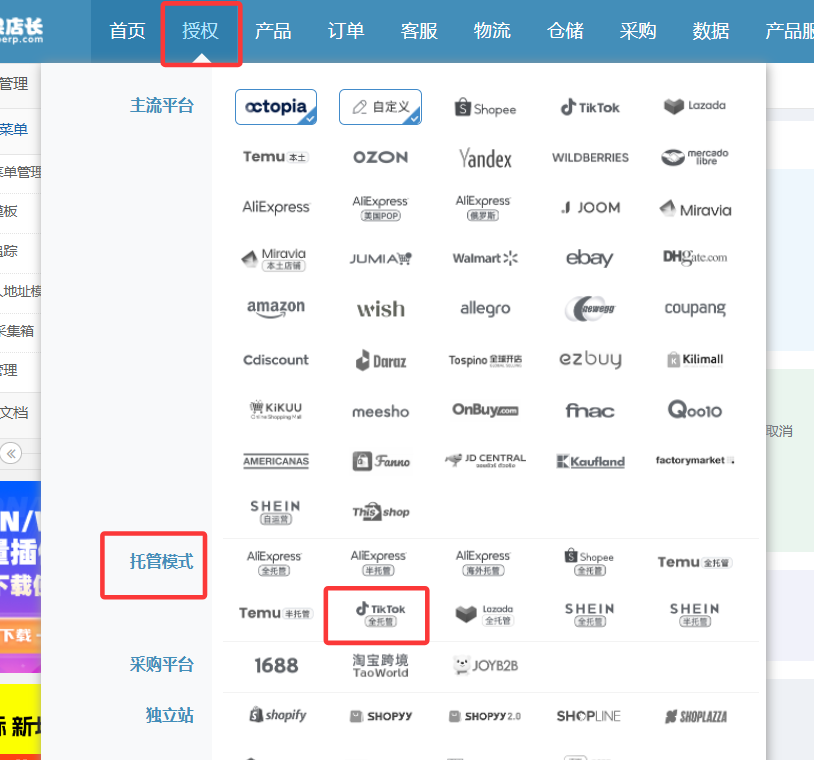Select Shopee 全托管 managed mode
The image size is (814, 760).
coord(590,562)
